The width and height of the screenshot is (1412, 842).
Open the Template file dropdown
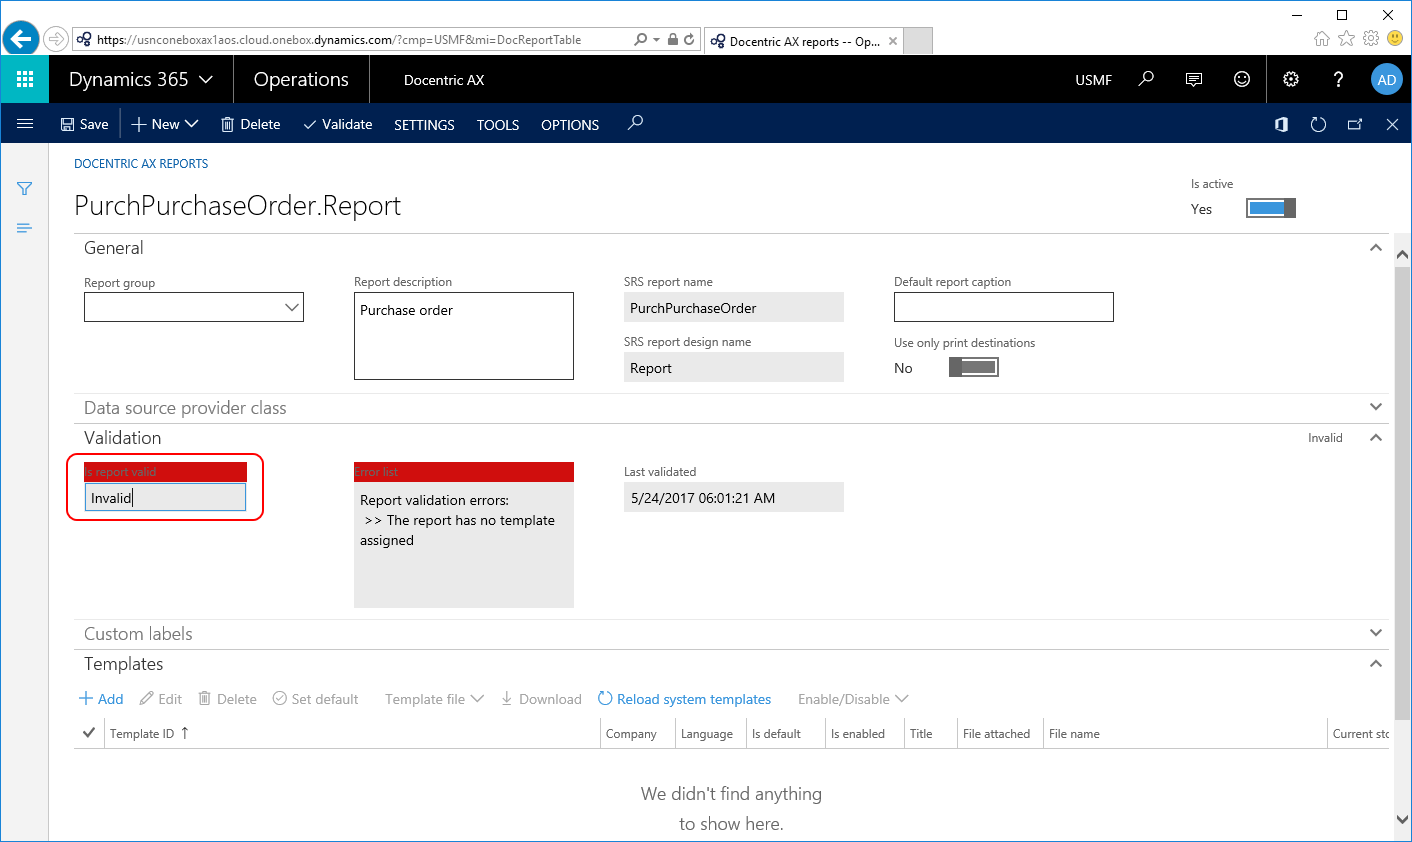[434, 699]
